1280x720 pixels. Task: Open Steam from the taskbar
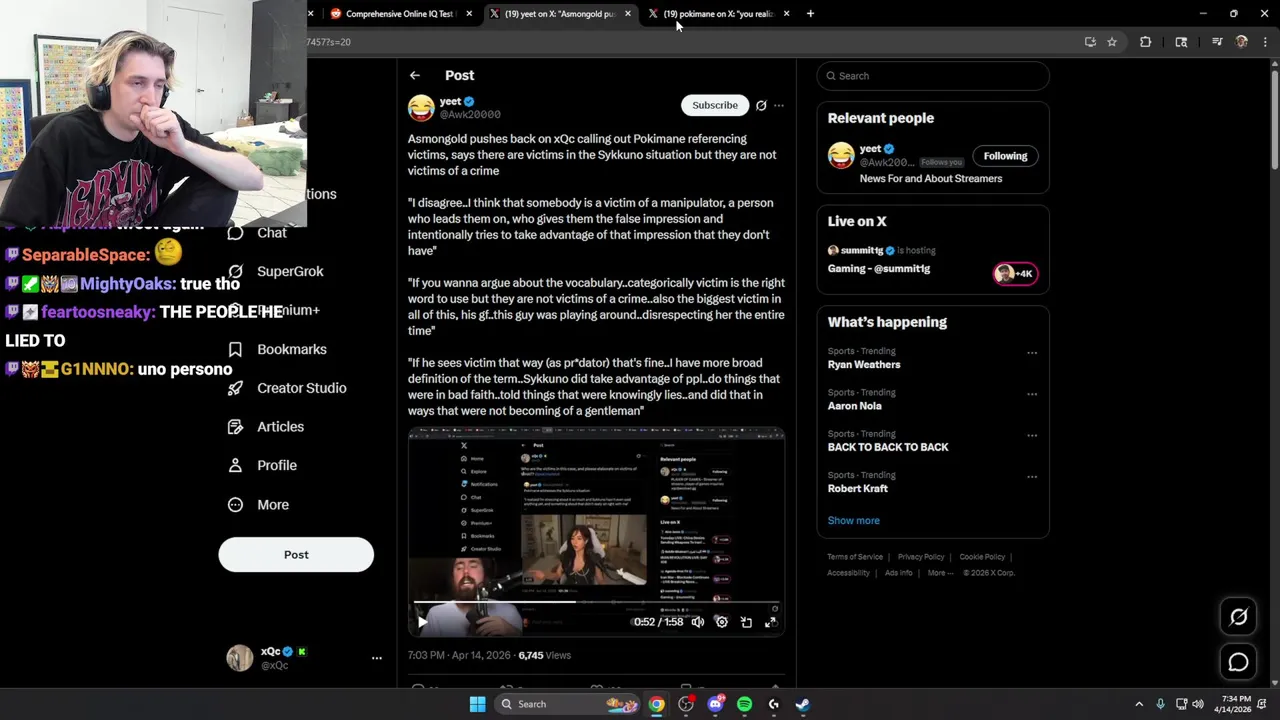click(x=802, y=704)
